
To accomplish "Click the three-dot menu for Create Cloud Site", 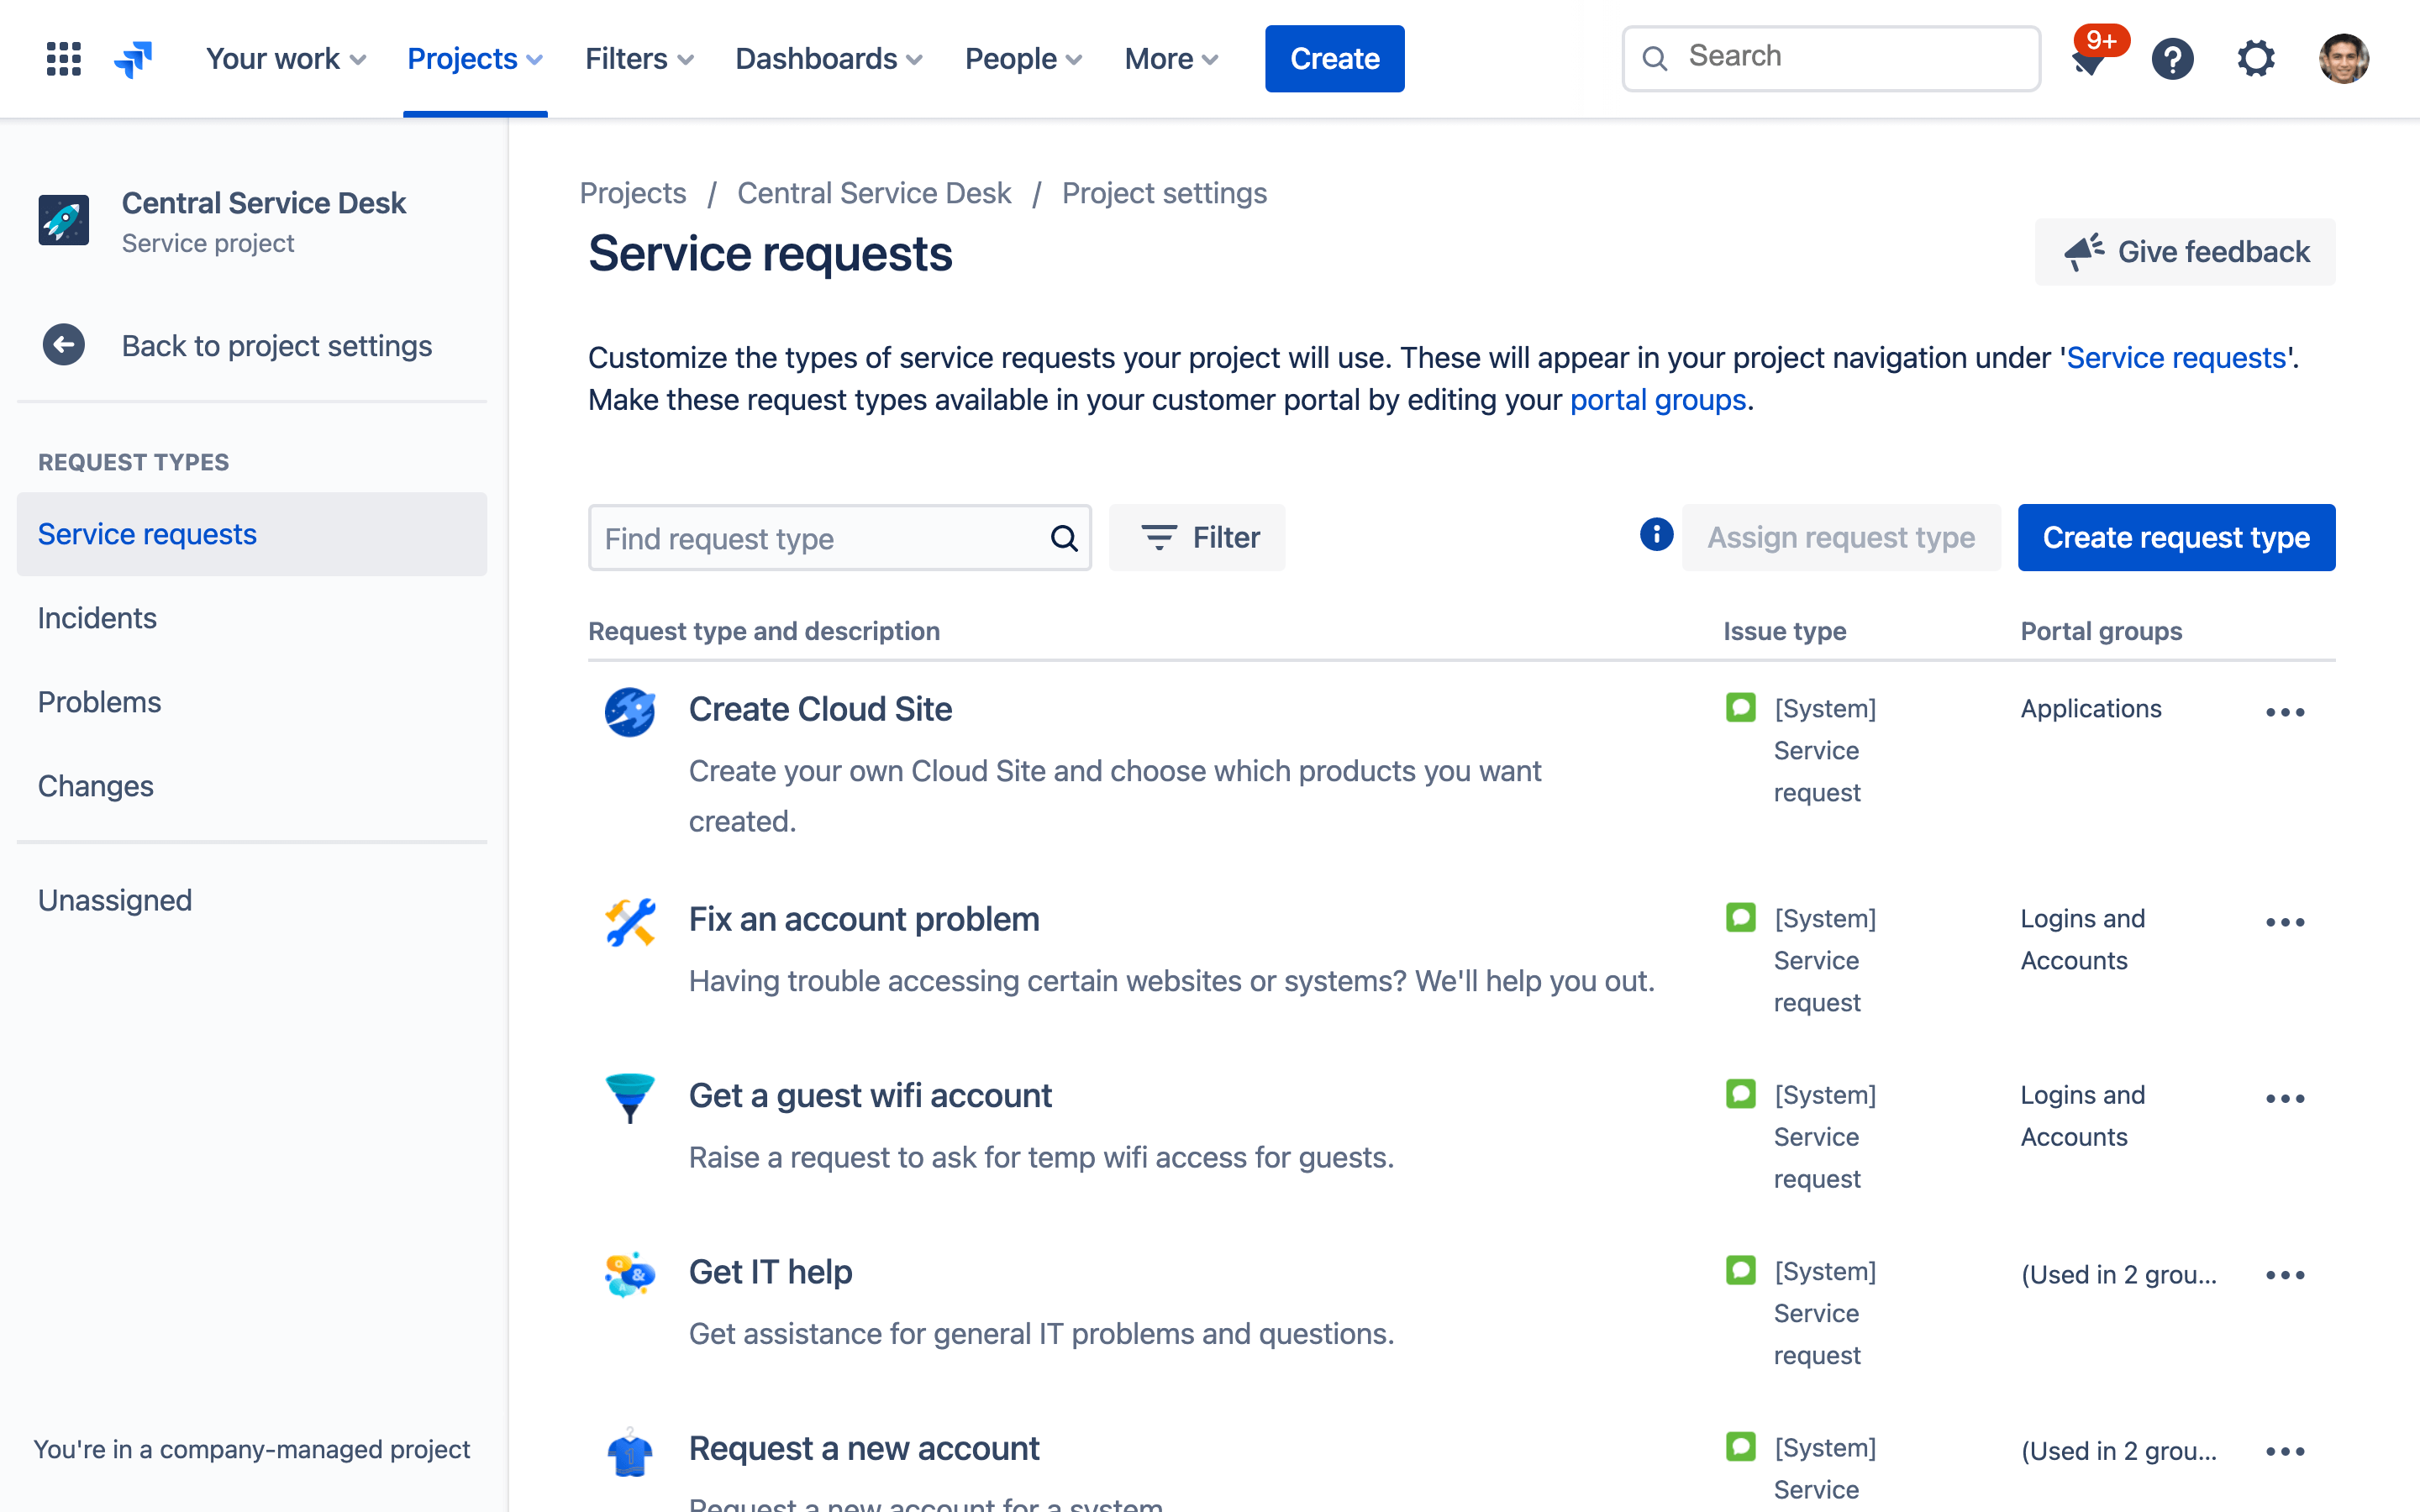I will coord(2286,709).
